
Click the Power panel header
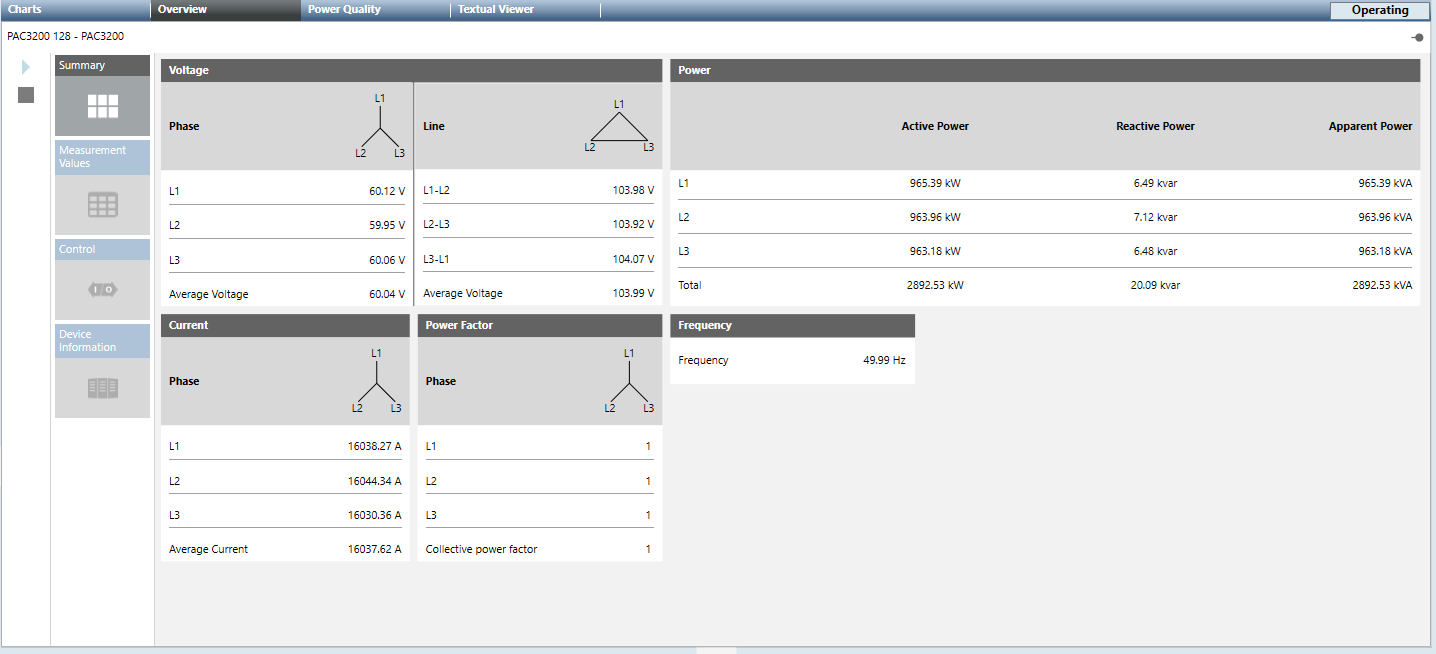coord(1044,70)
